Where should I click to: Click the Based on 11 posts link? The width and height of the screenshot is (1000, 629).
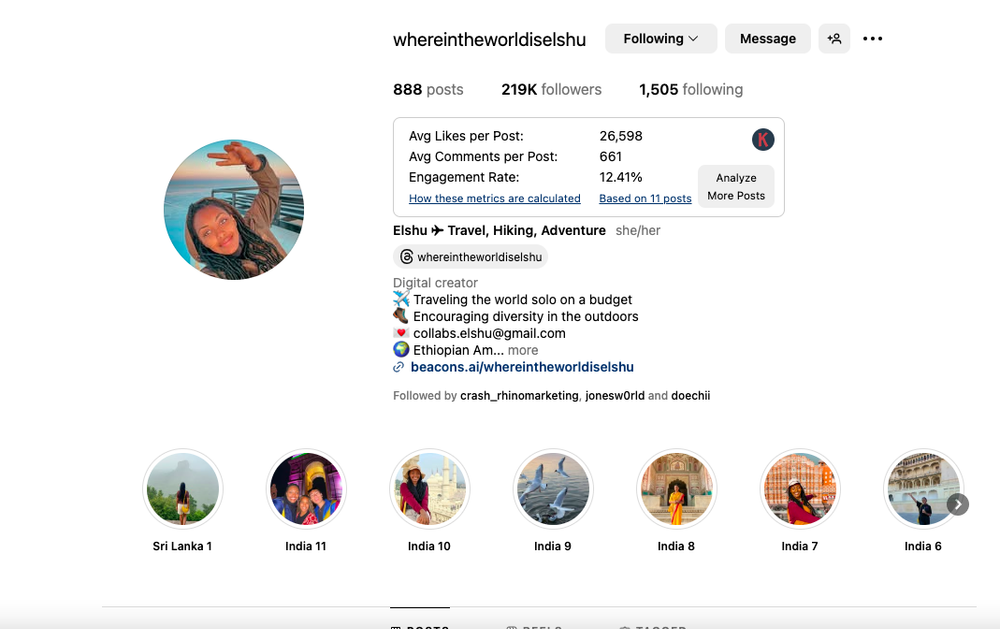pos(645,198)
